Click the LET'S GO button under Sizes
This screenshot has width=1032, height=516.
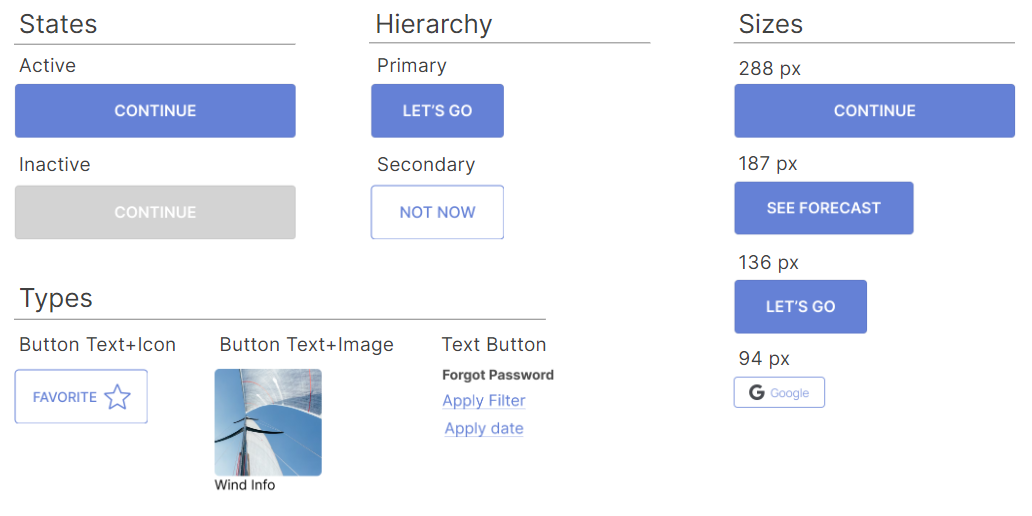pyautogui.click(x=800, y=307)
